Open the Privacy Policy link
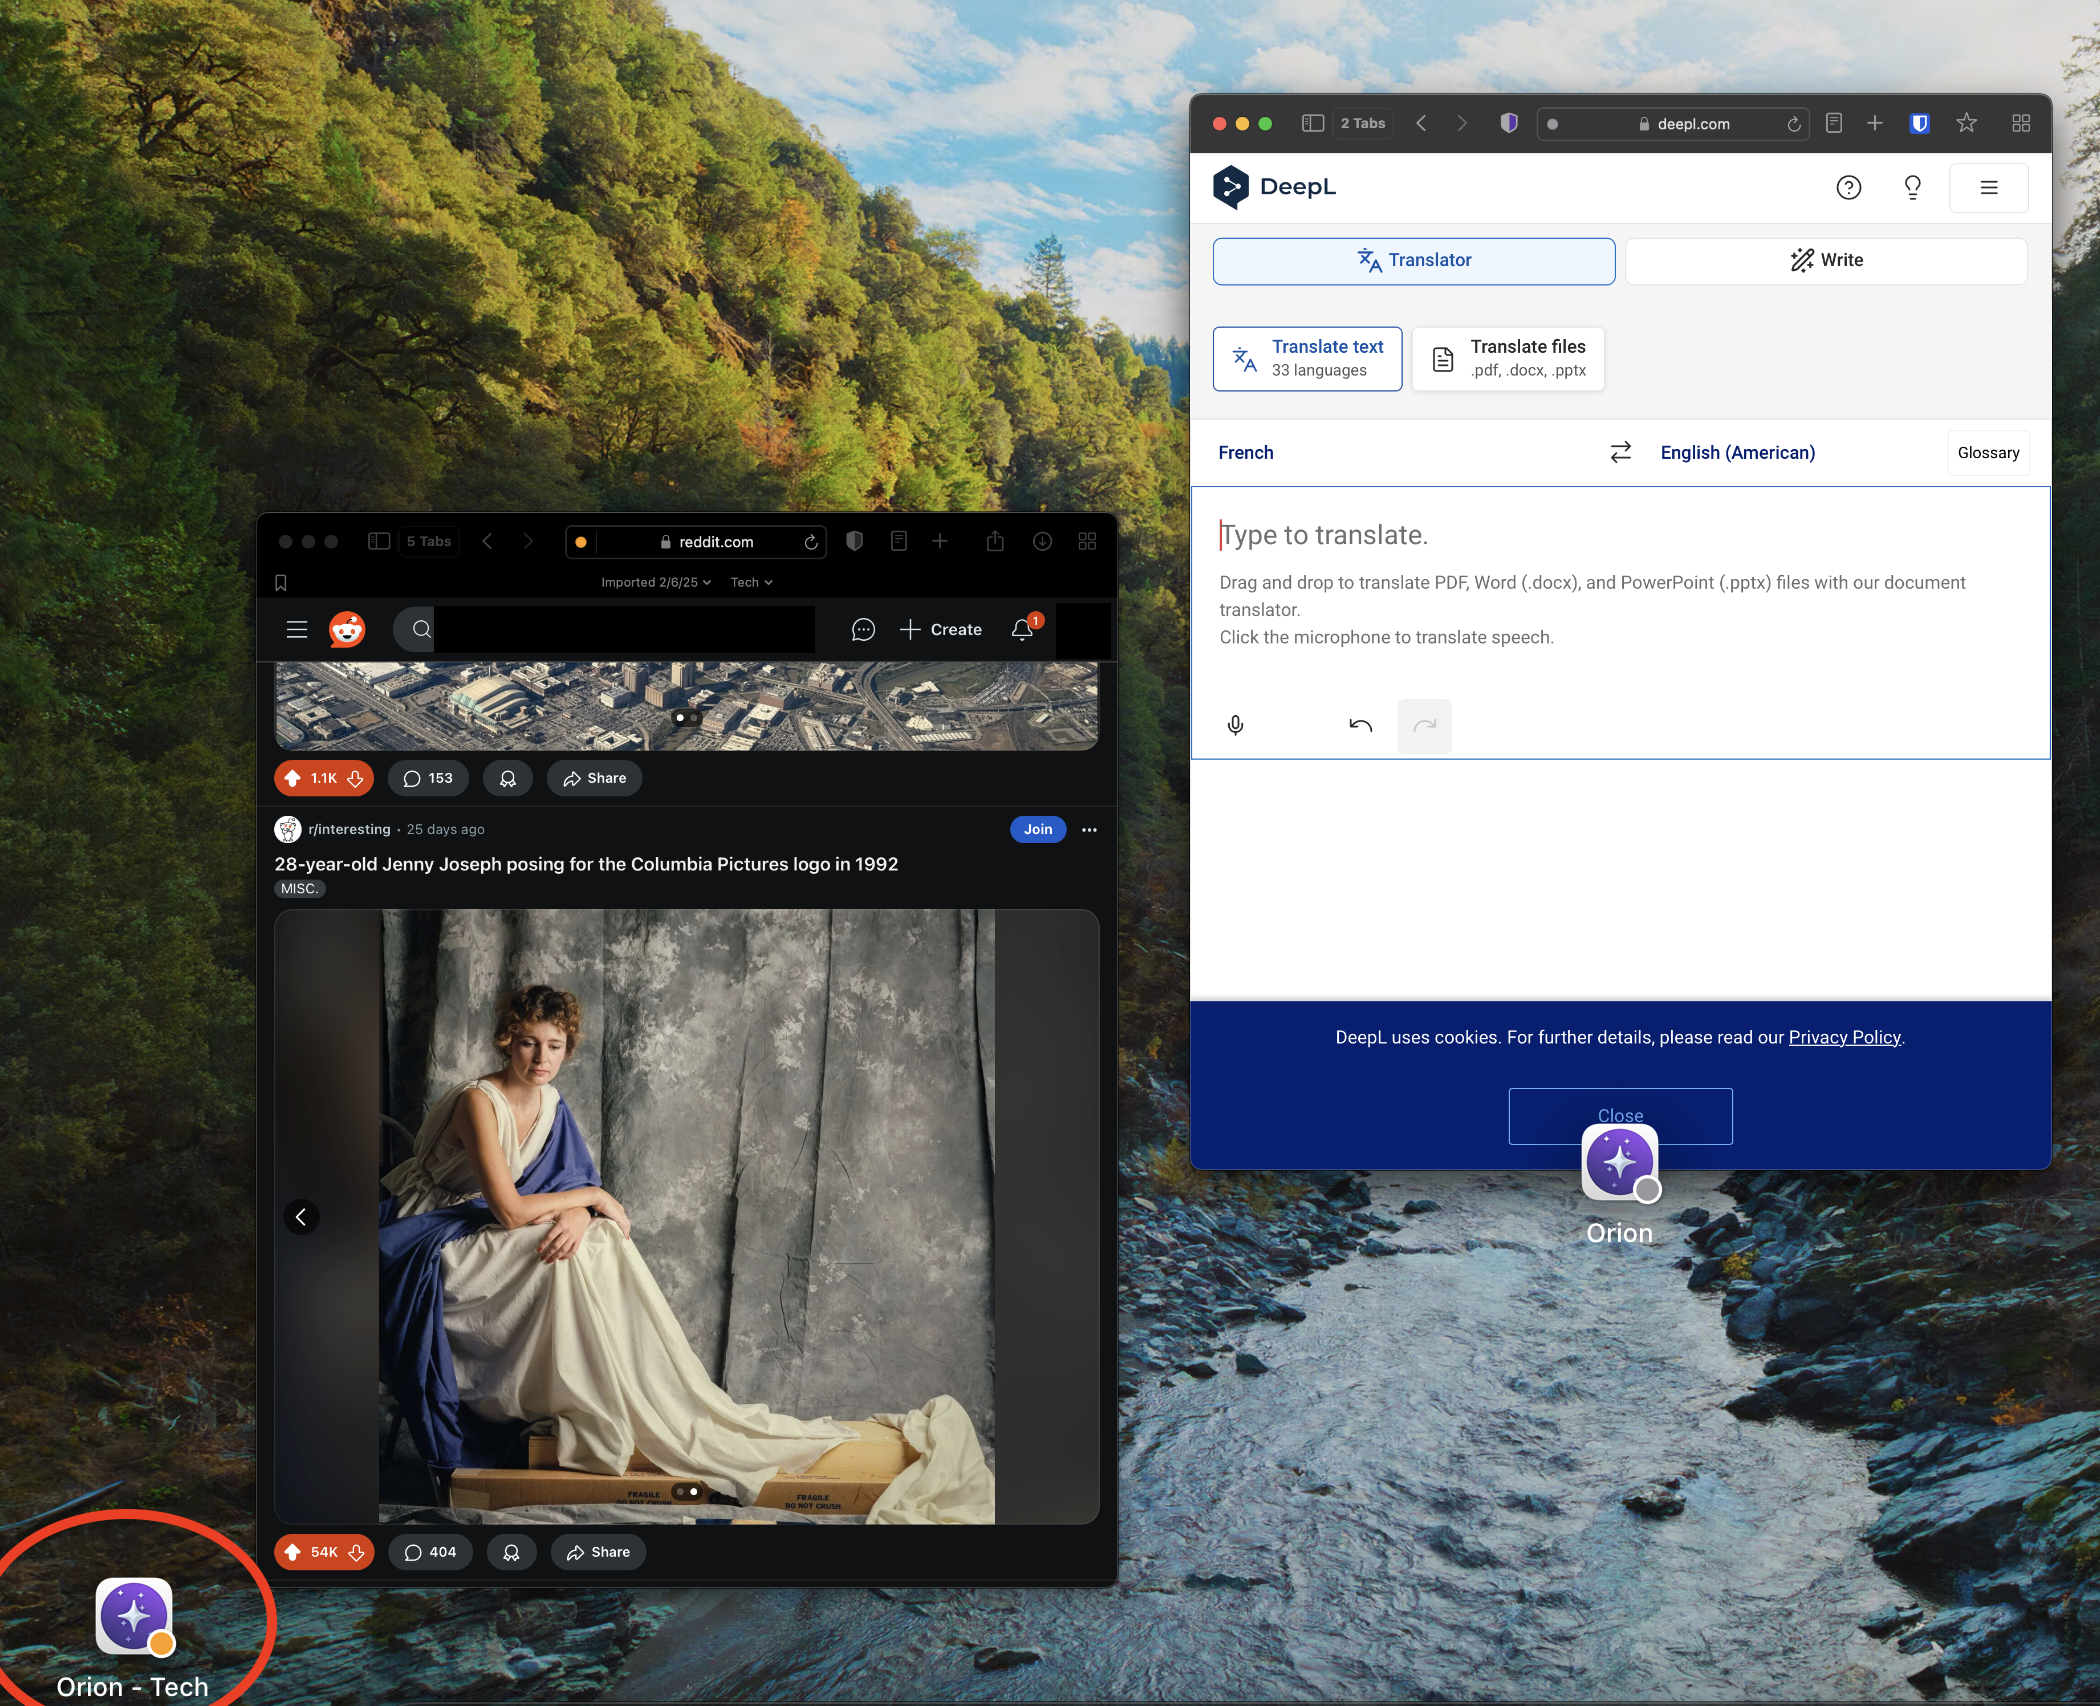This screenshot has height=1706, width=2100. 1844,1037
